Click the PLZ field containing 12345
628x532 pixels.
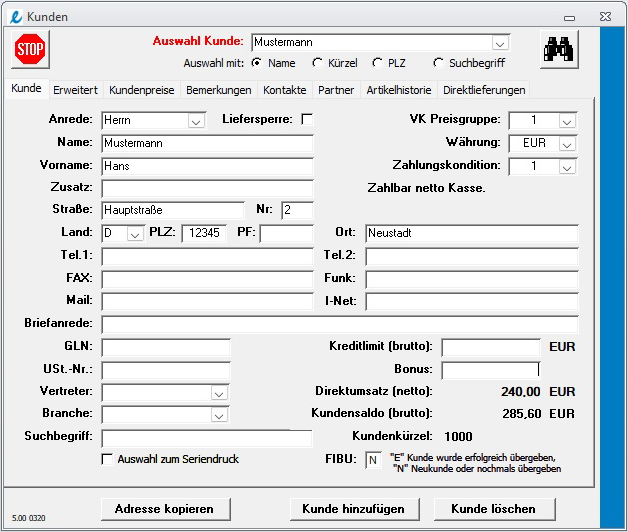coord(204,233)
